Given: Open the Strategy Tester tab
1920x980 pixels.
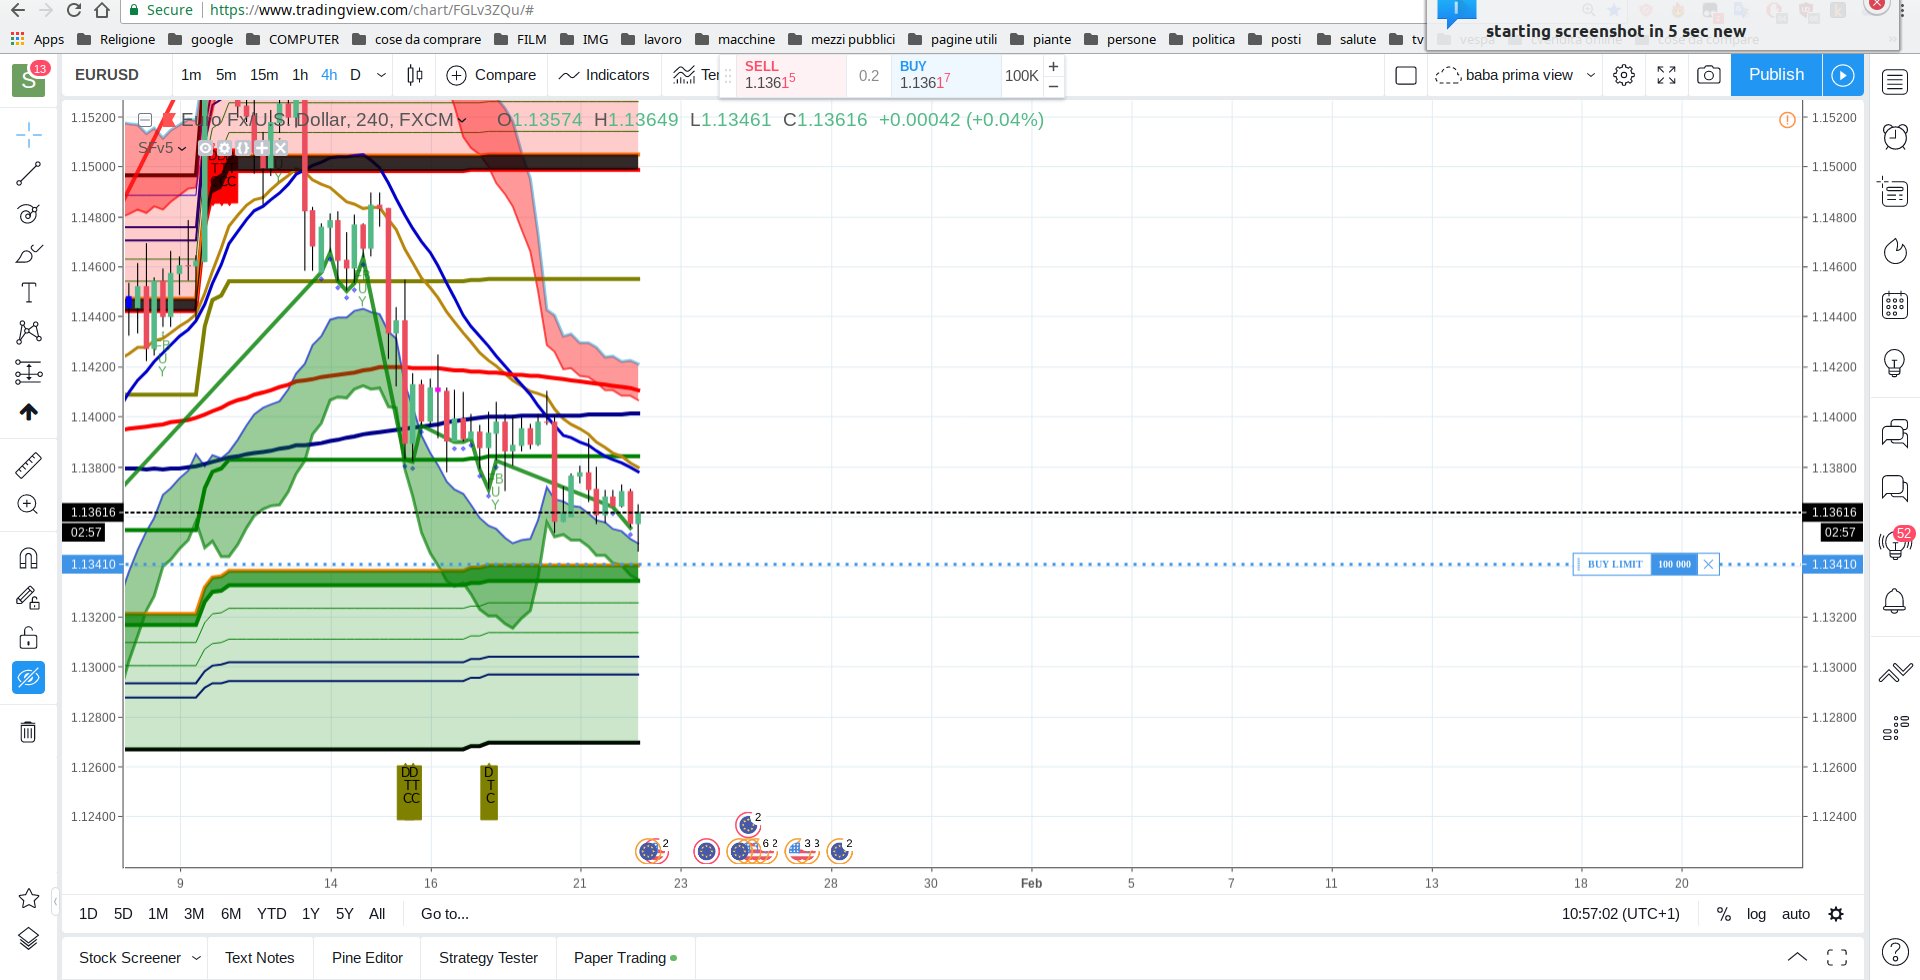Looking at the screenshot, I should click(488, 958).
